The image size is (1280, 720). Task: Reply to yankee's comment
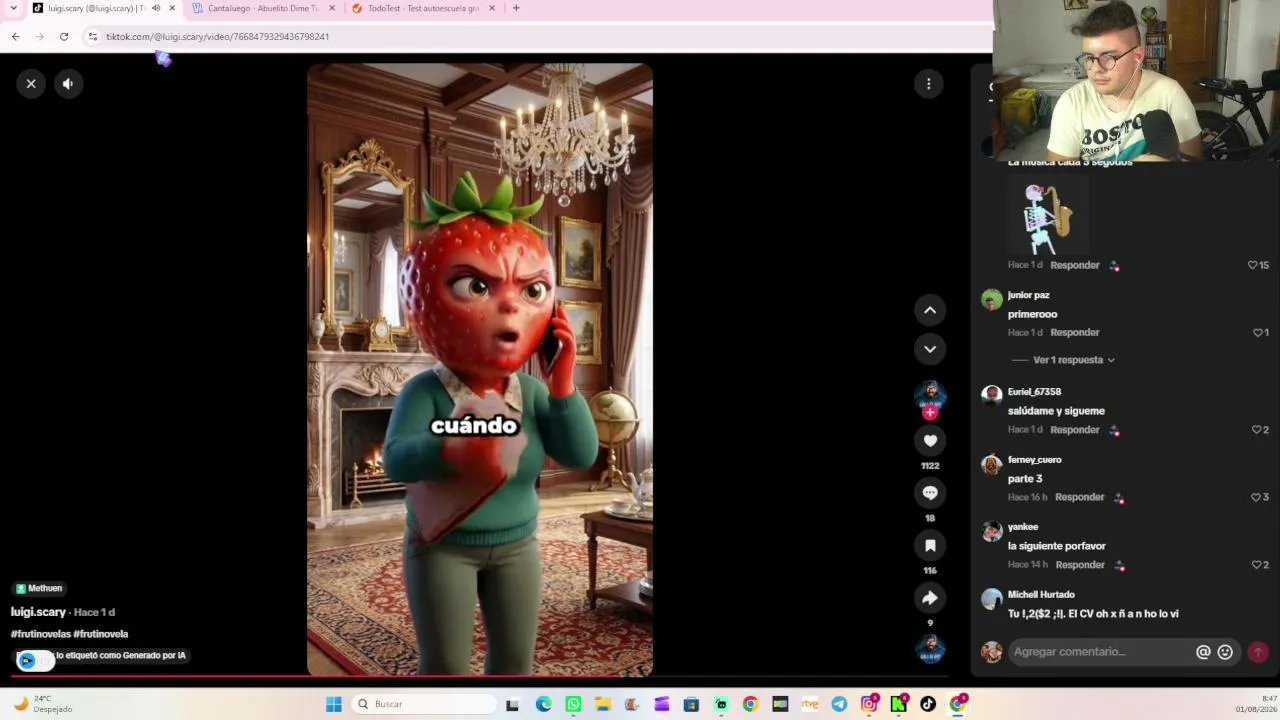pos(1080,565)
